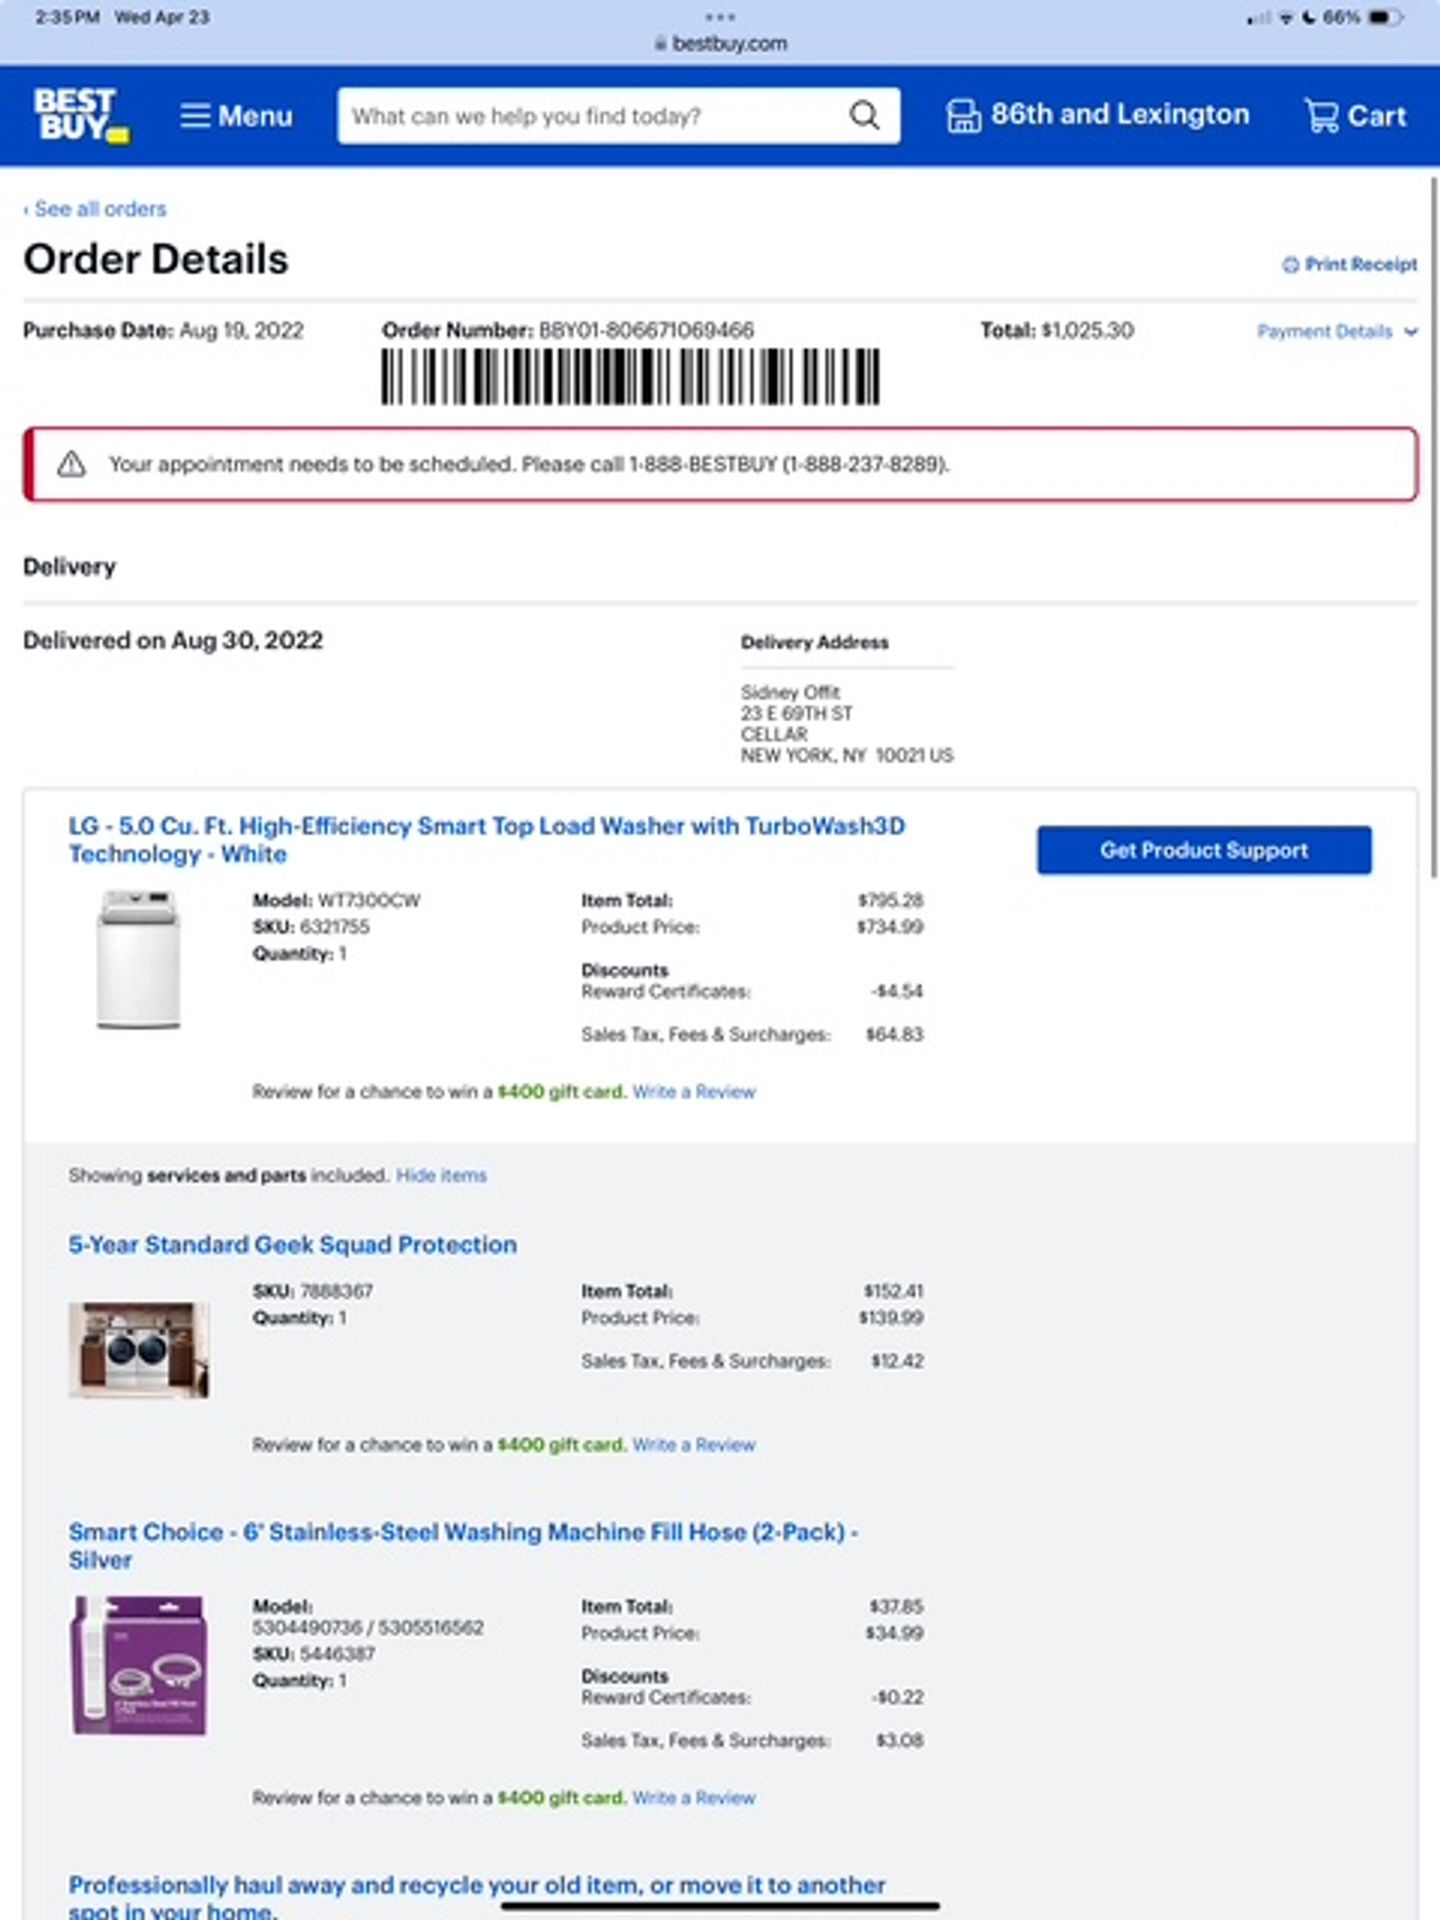Viewport: 1440px width, 1920px height.
Task: Click the order number barcode
Action: tap(630, 377)
